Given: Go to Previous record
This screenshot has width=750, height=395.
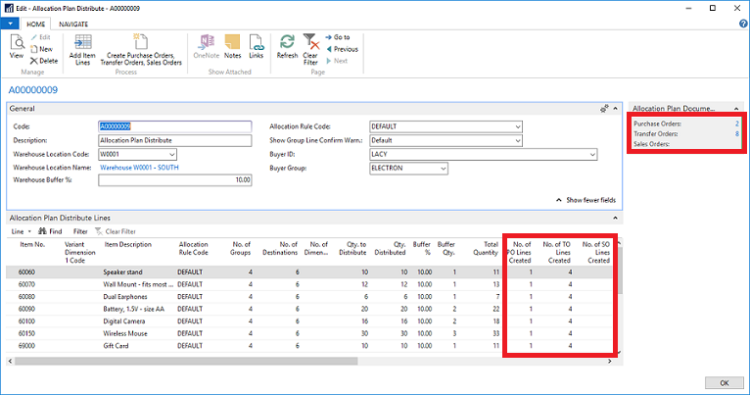Looking at the screenshot, I should [342, 49].
